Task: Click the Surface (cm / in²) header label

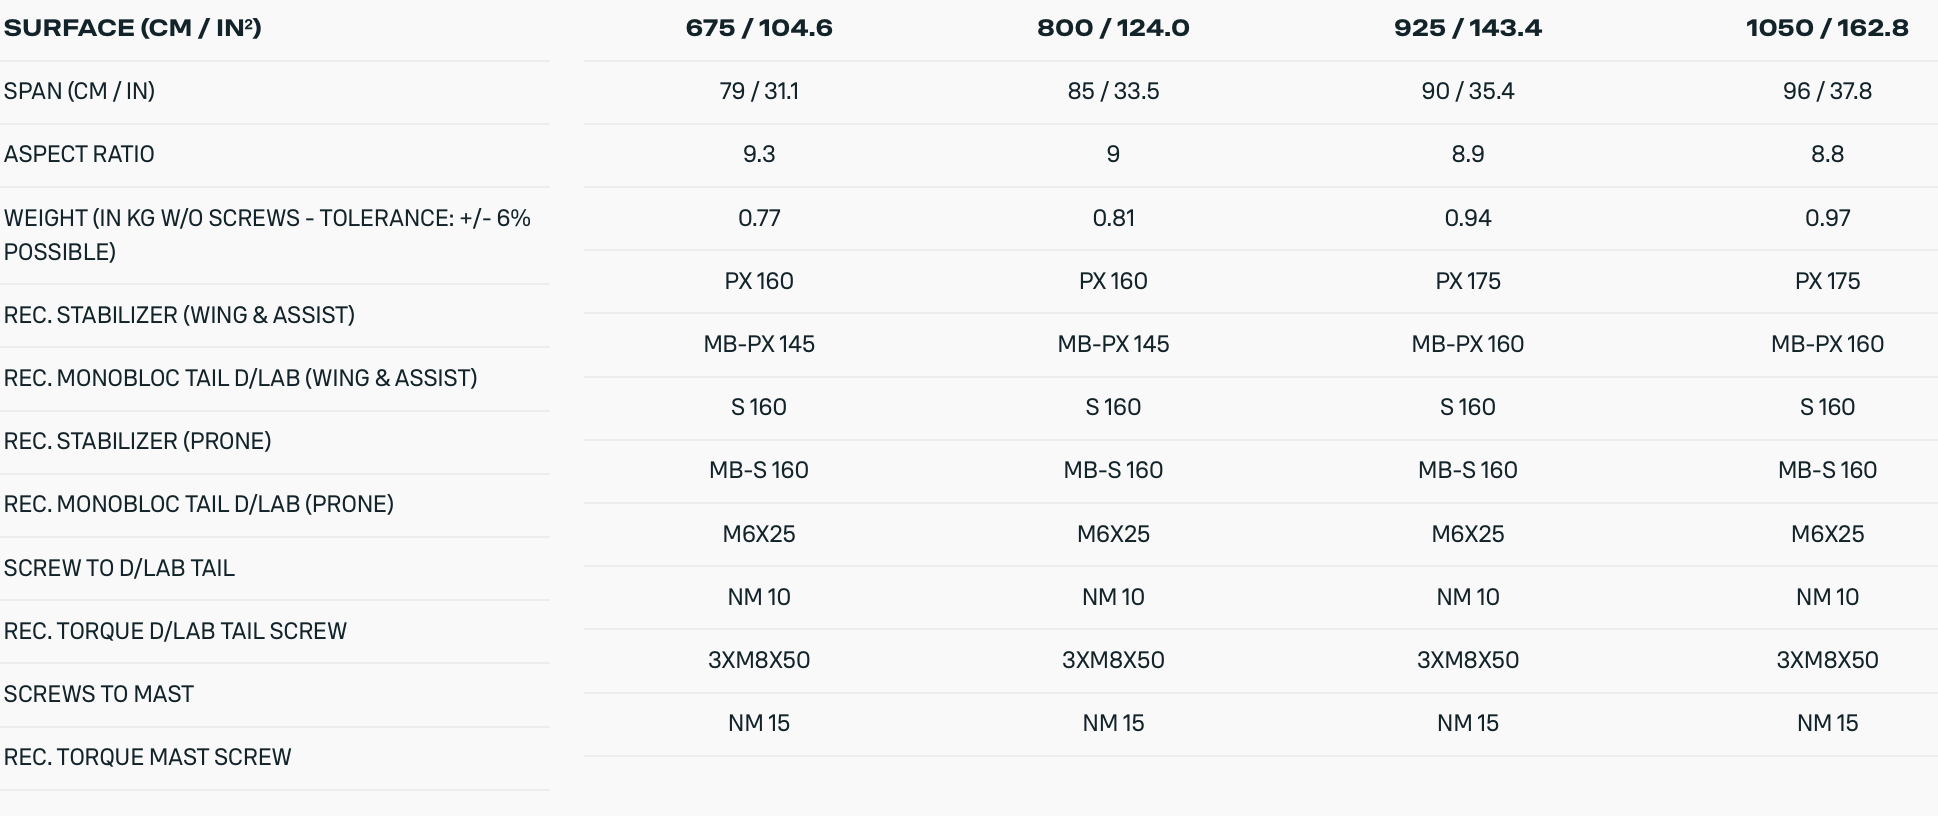Action: click(133, 28)
